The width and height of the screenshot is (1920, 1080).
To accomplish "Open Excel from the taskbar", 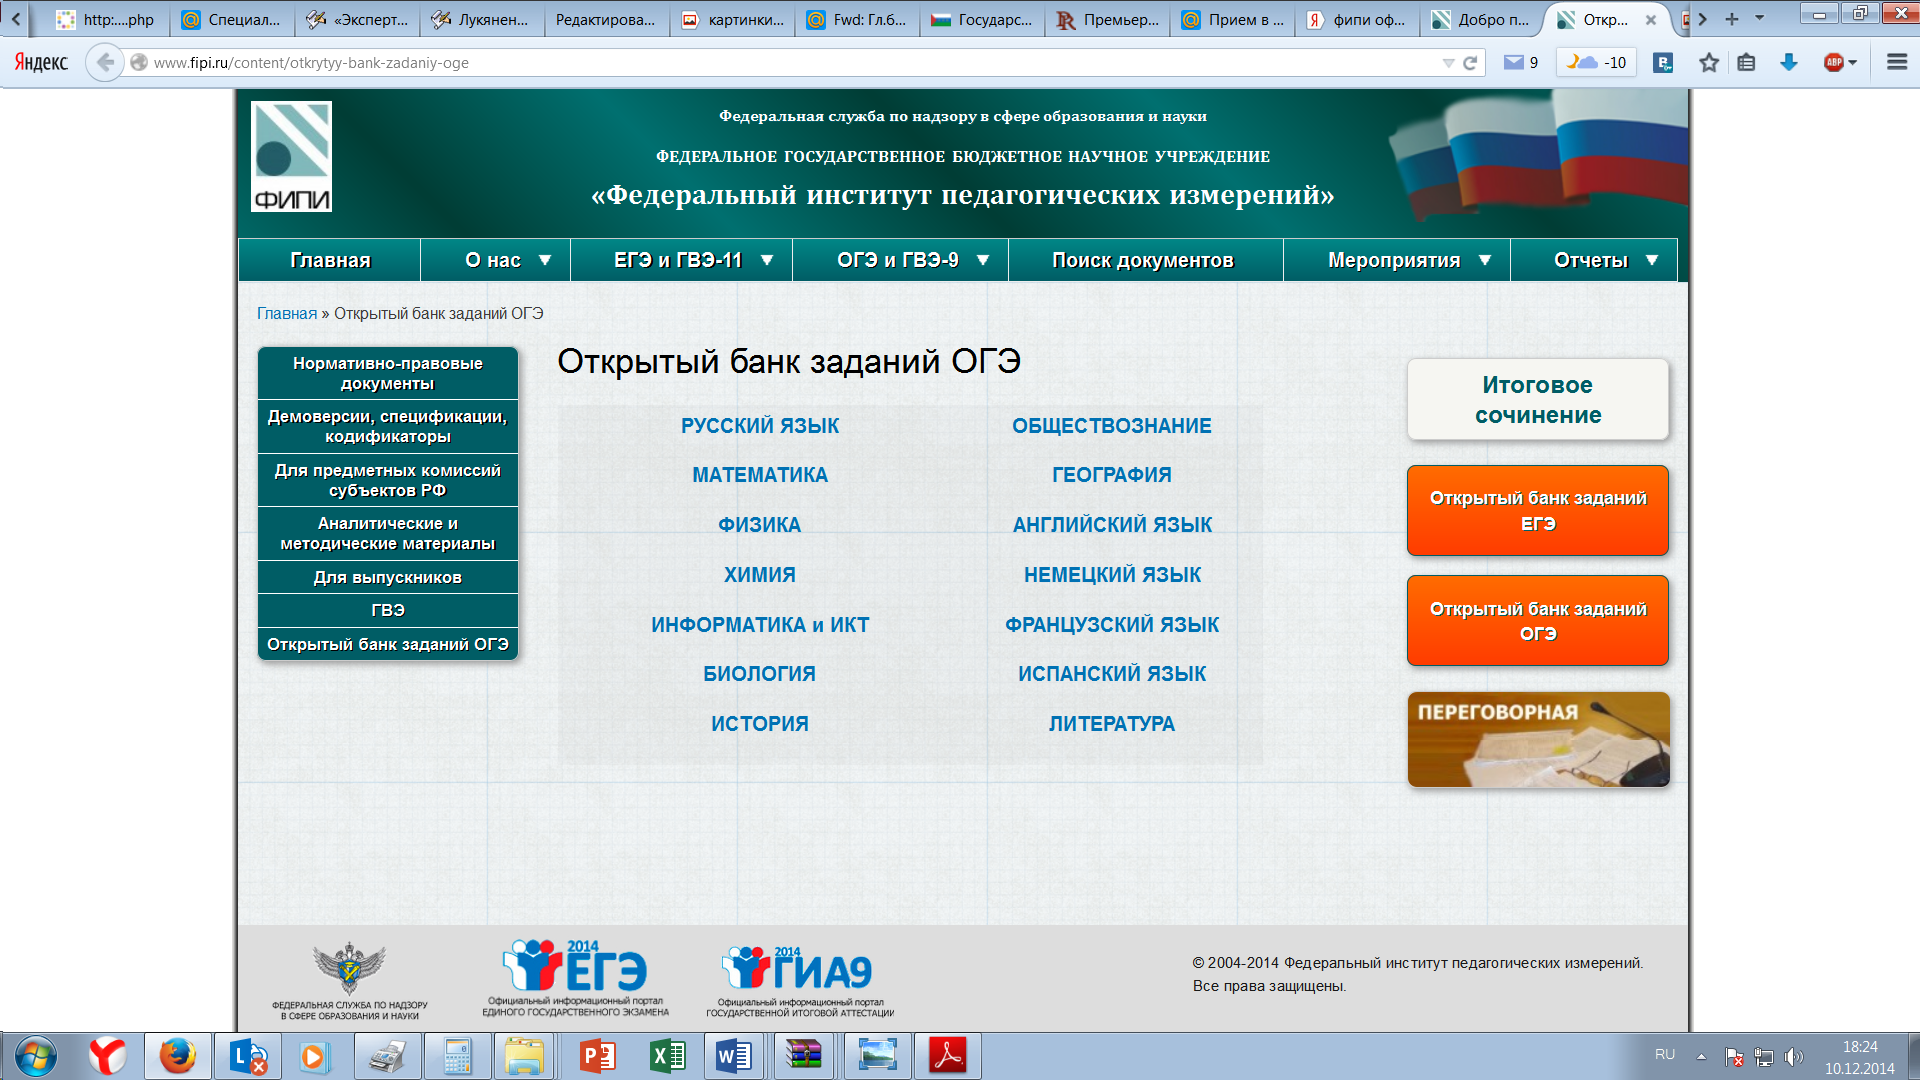I will coord(667,1056).
